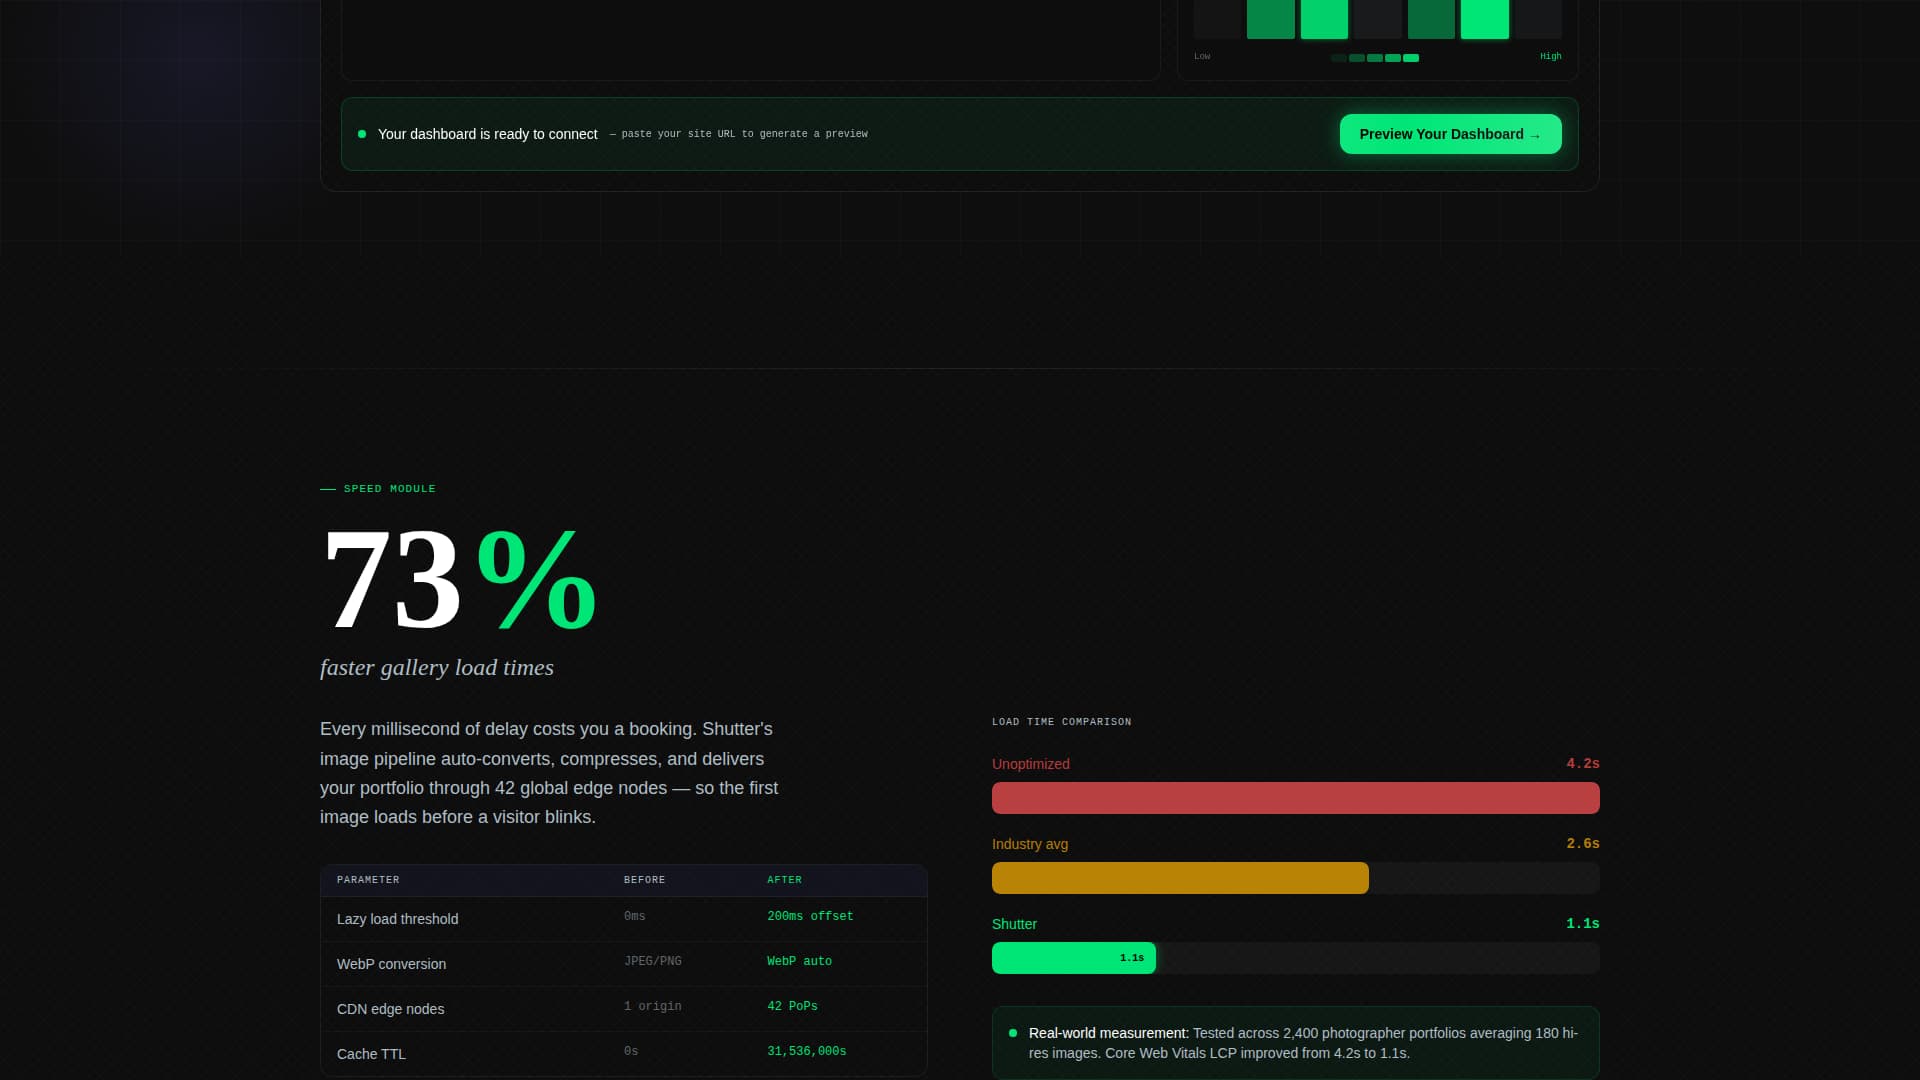Click the '42 PoPs' value

point(792,1006)
